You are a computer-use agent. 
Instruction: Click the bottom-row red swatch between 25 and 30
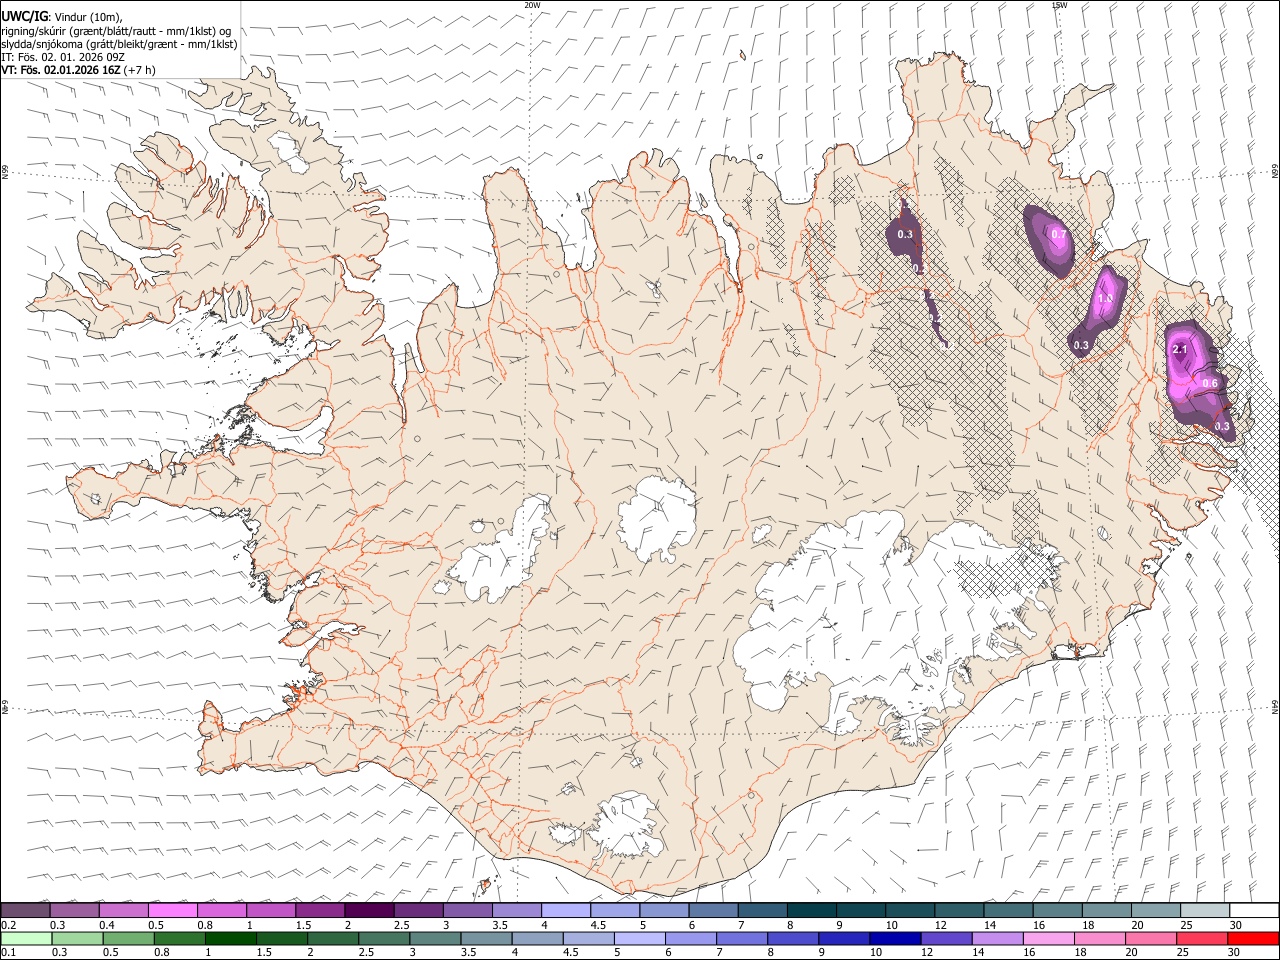[x=1201, y=939]
